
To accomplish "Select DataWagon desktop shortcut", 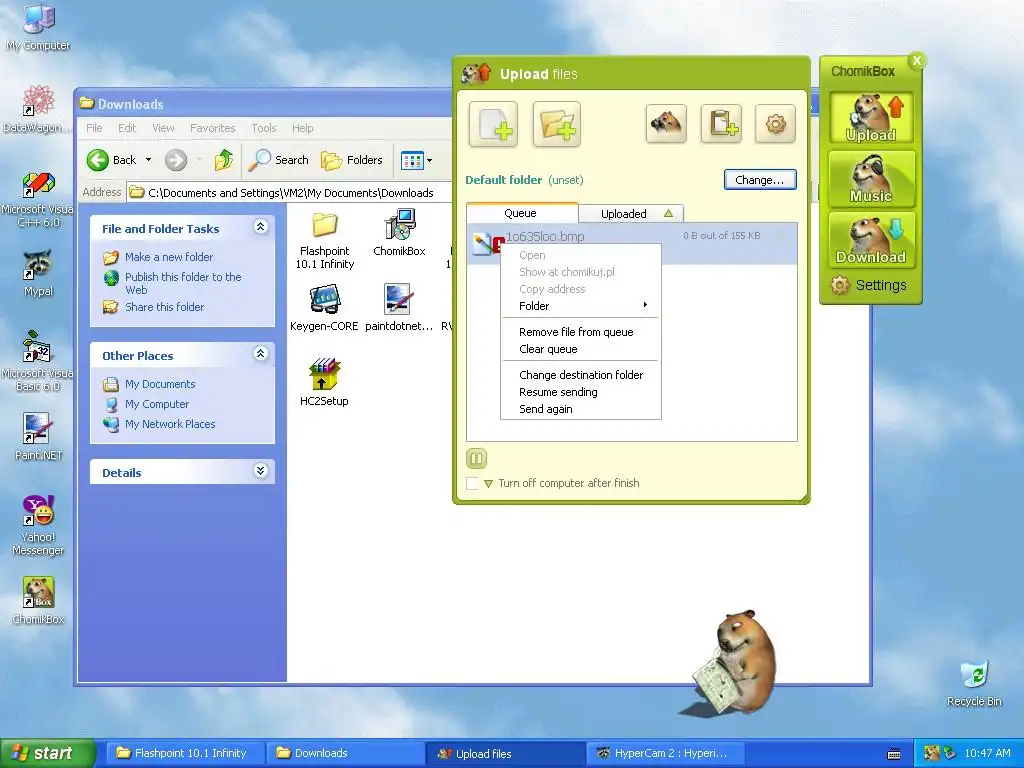I will pyautogui.click(x=38, y=110).
